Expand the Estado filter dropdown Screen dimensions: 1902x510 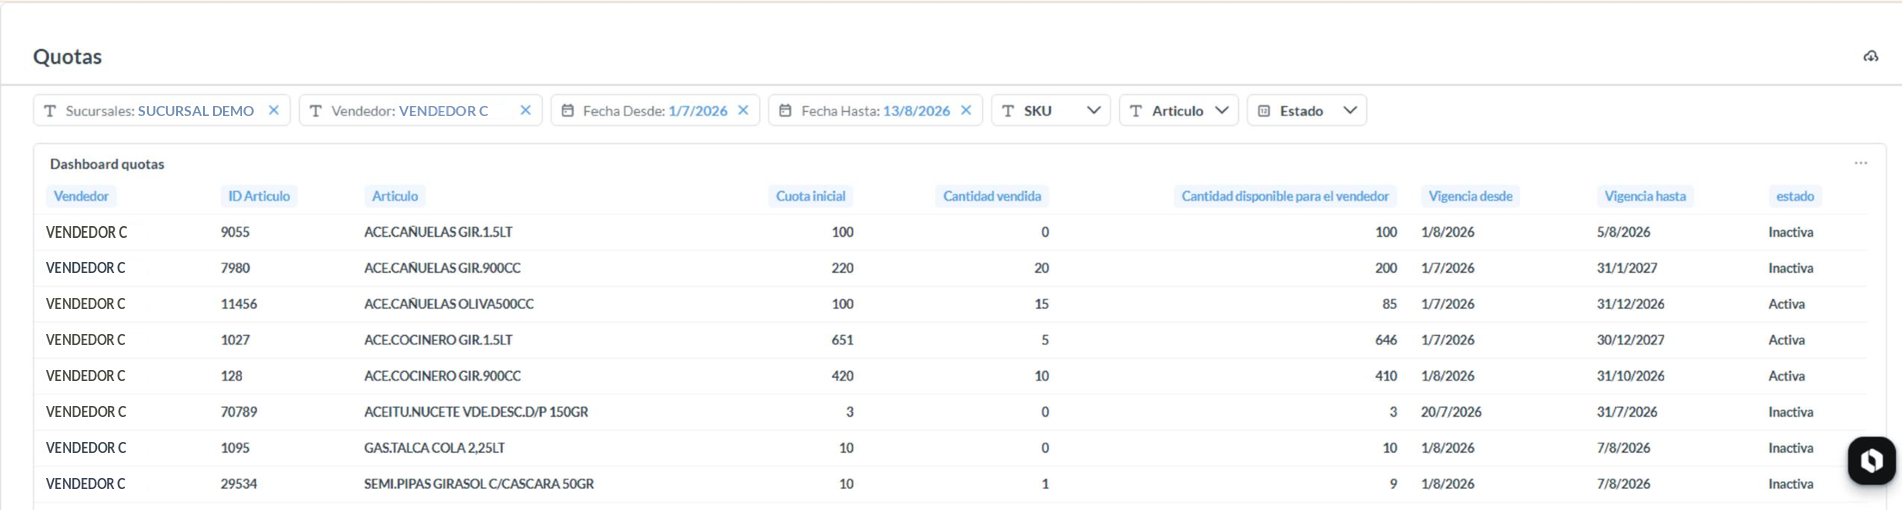(1350, 110)
